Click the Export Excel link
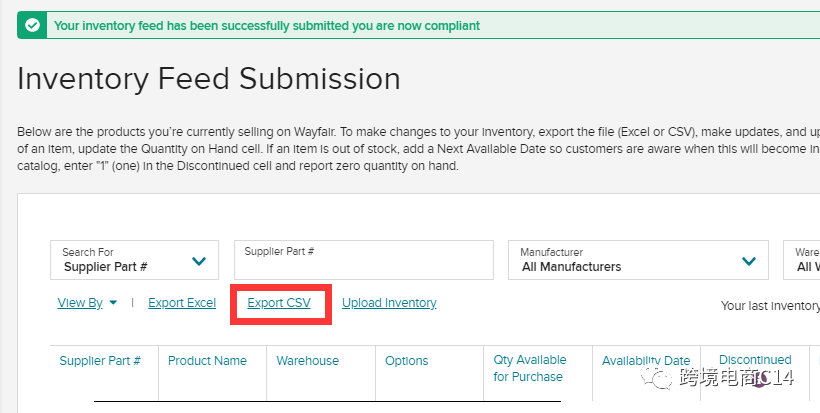 (x=182, y=303)
